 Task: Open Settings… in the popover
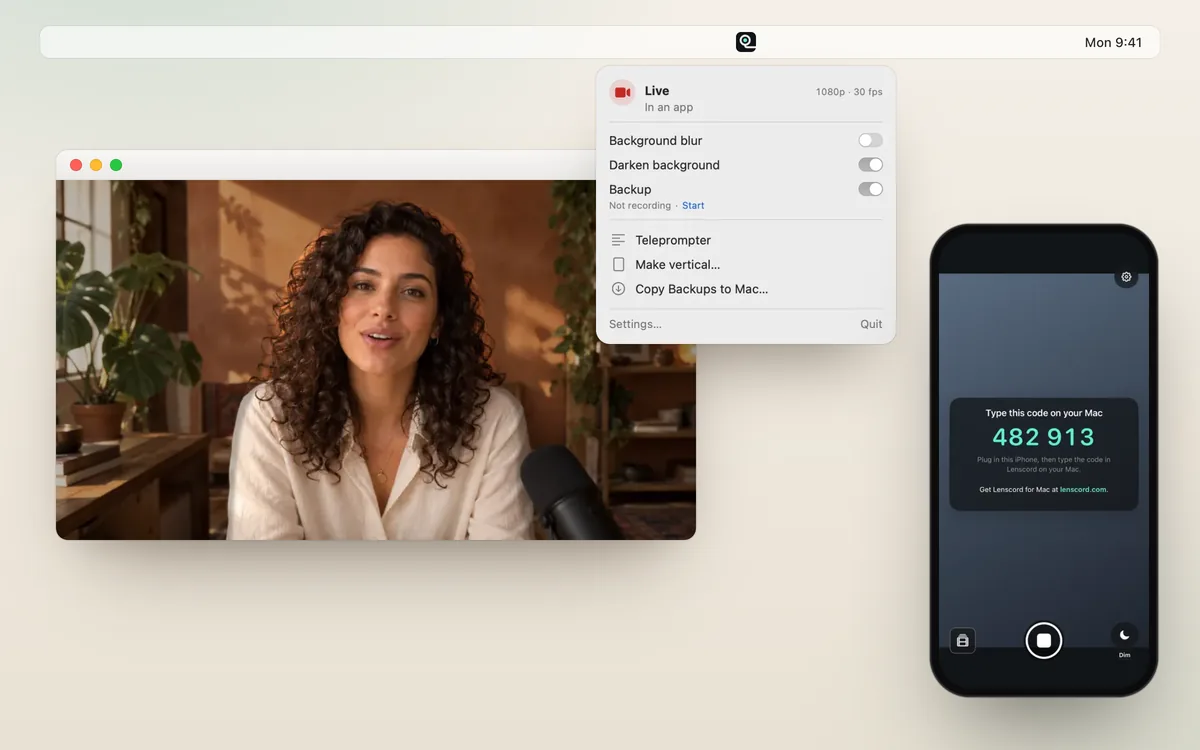coord(635,324)
